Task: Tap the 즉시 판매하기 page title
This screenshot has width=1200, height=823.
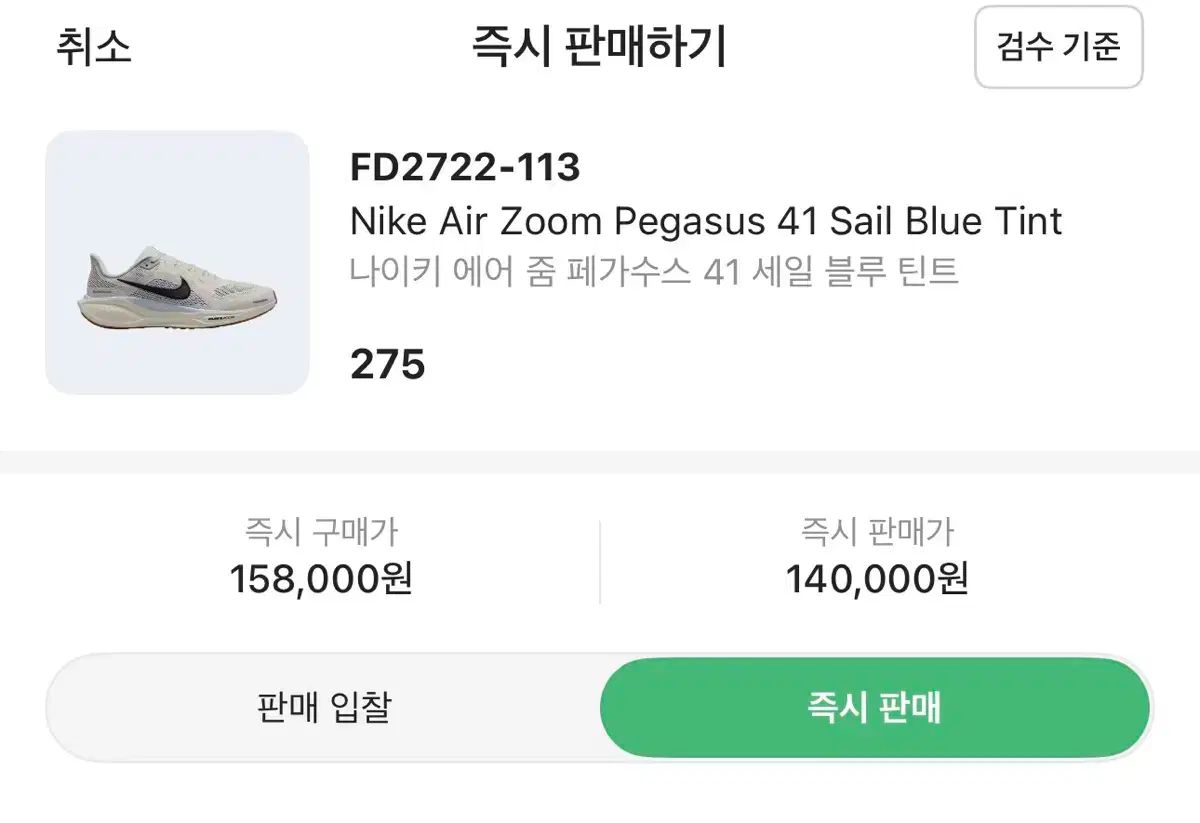Action: (x=599, y=48)
